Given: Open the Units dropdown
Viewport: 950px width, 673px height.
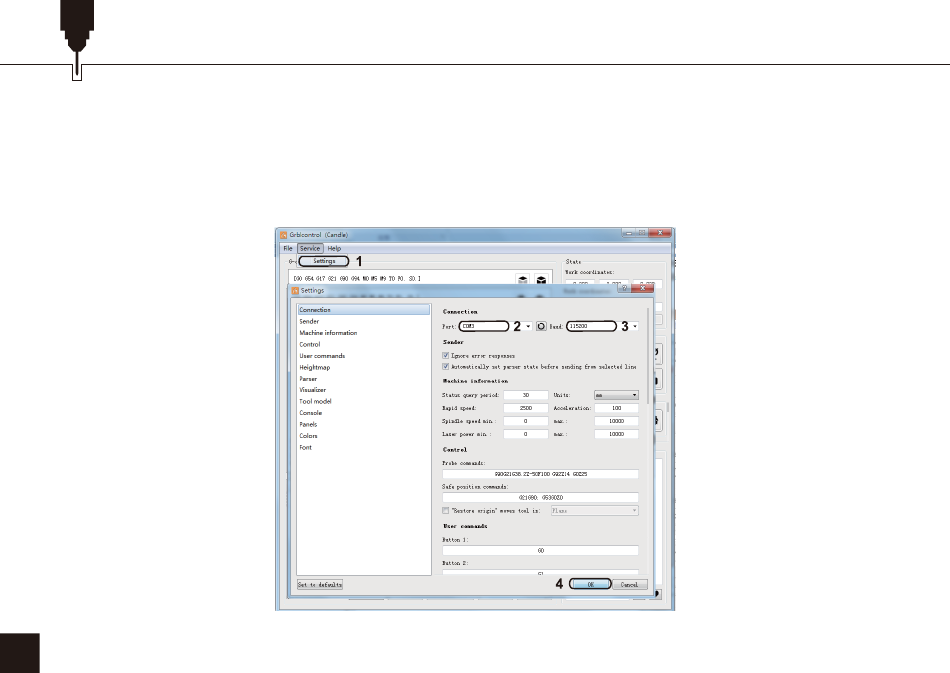Looking at the screenshot, I should tap(616, 395).
